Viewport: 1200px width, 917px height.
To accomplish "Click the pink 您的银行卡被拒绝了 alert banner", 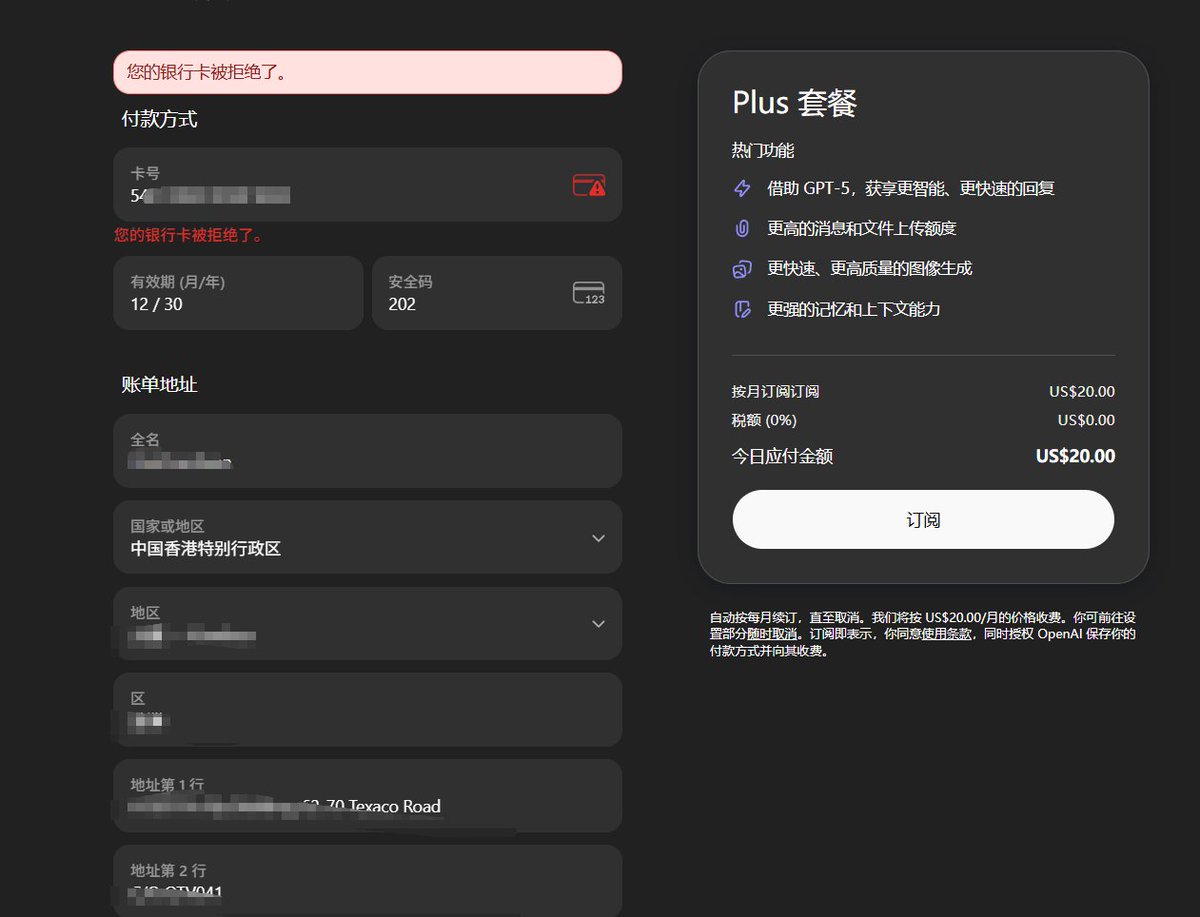I will pyautogui.click(x=368, y=72).
